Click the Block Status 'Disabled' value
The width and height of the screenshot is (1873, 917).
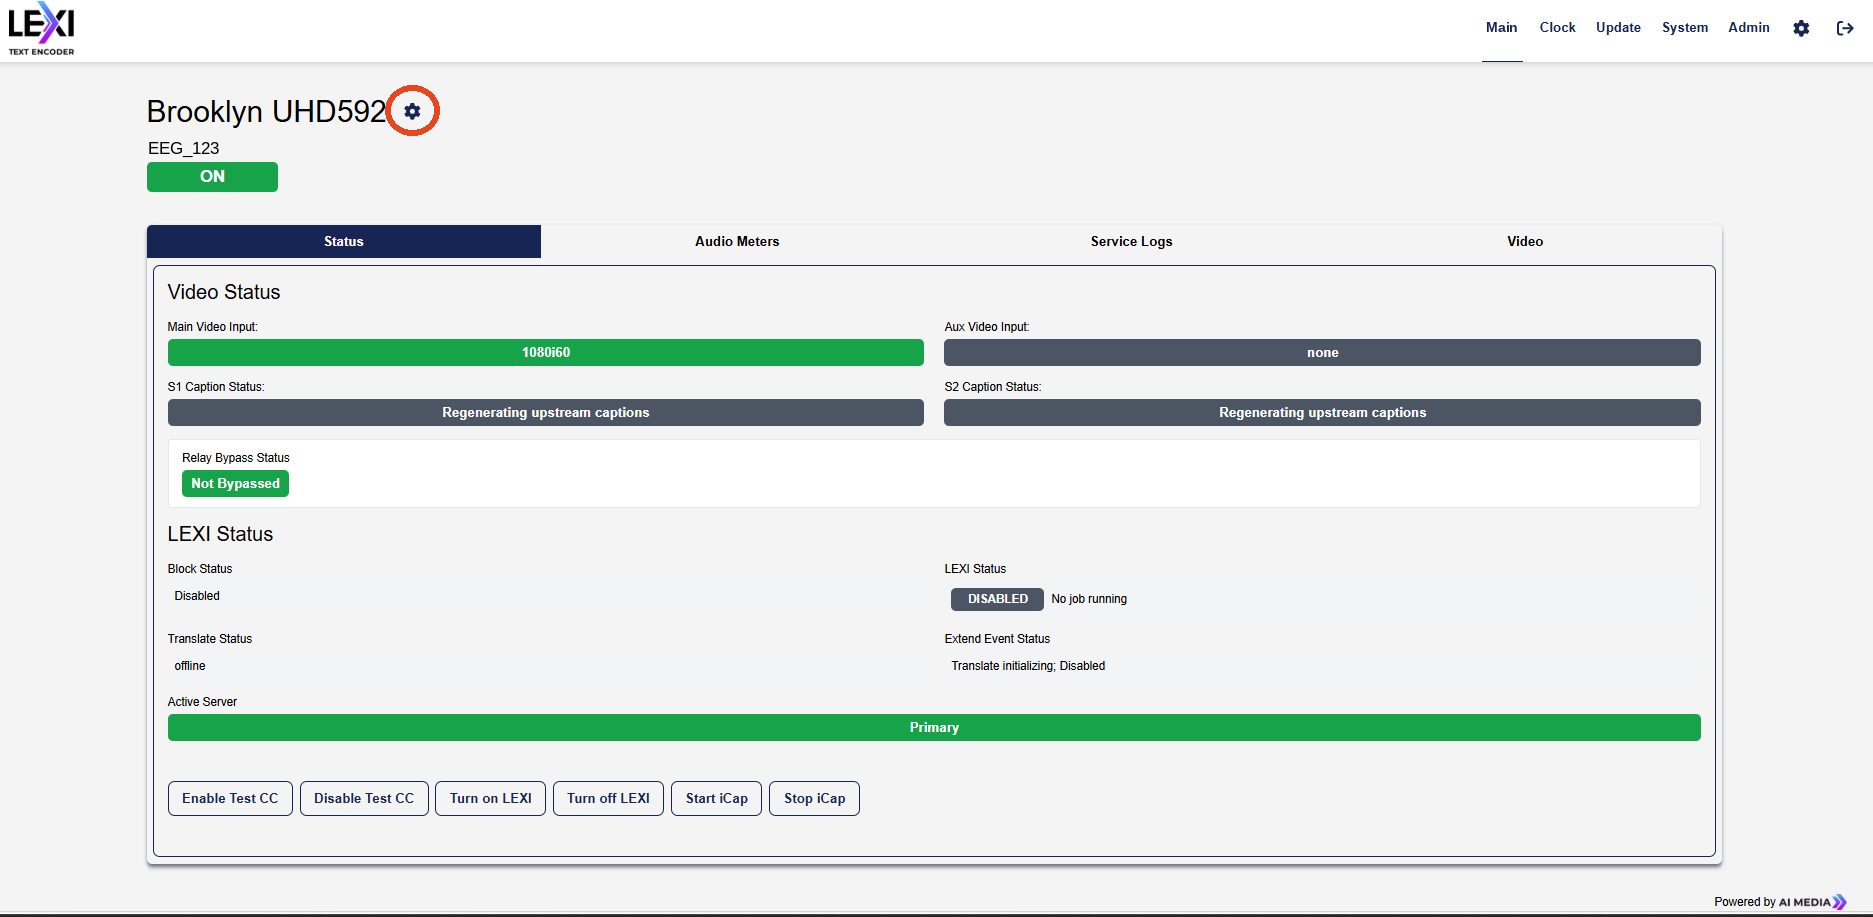click(x=197, y=596)
